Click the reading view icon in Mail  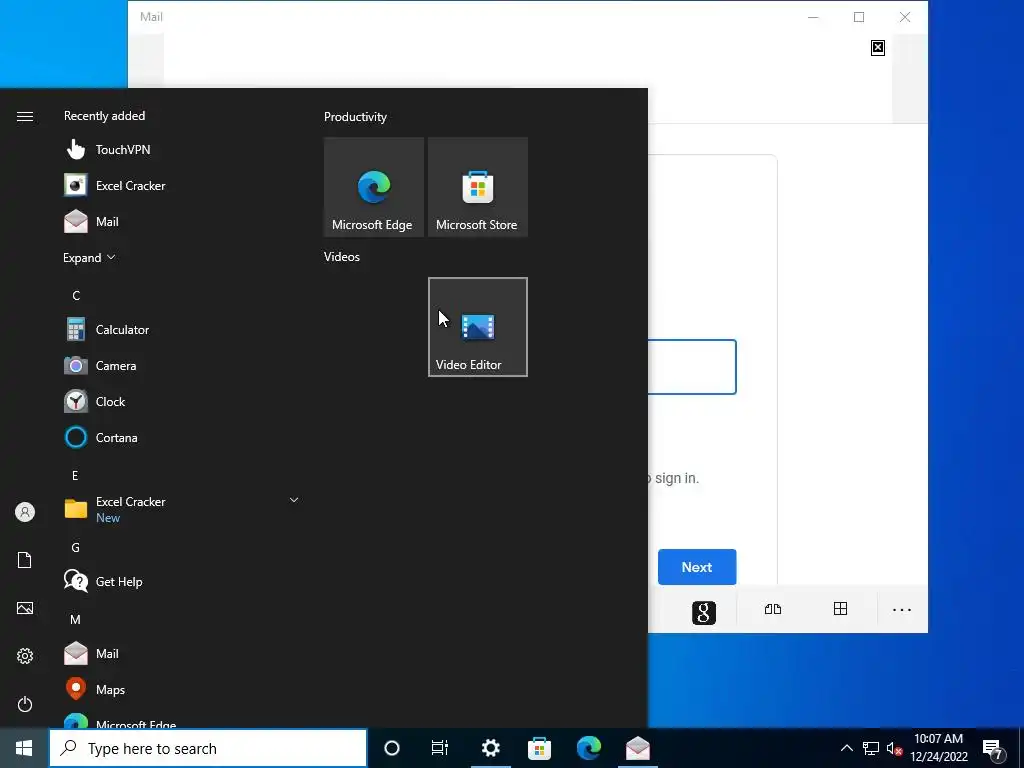click(x=773, y=609)
